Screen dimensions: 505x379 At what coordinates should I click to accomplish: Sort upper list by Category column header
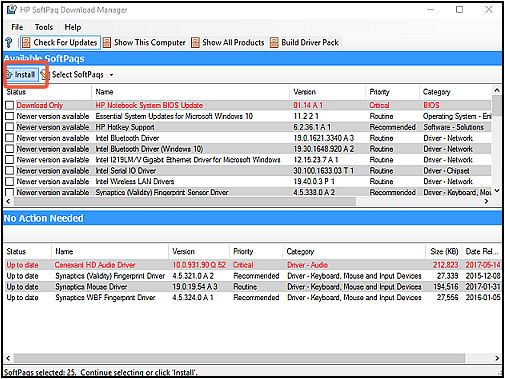coord(455,92)
